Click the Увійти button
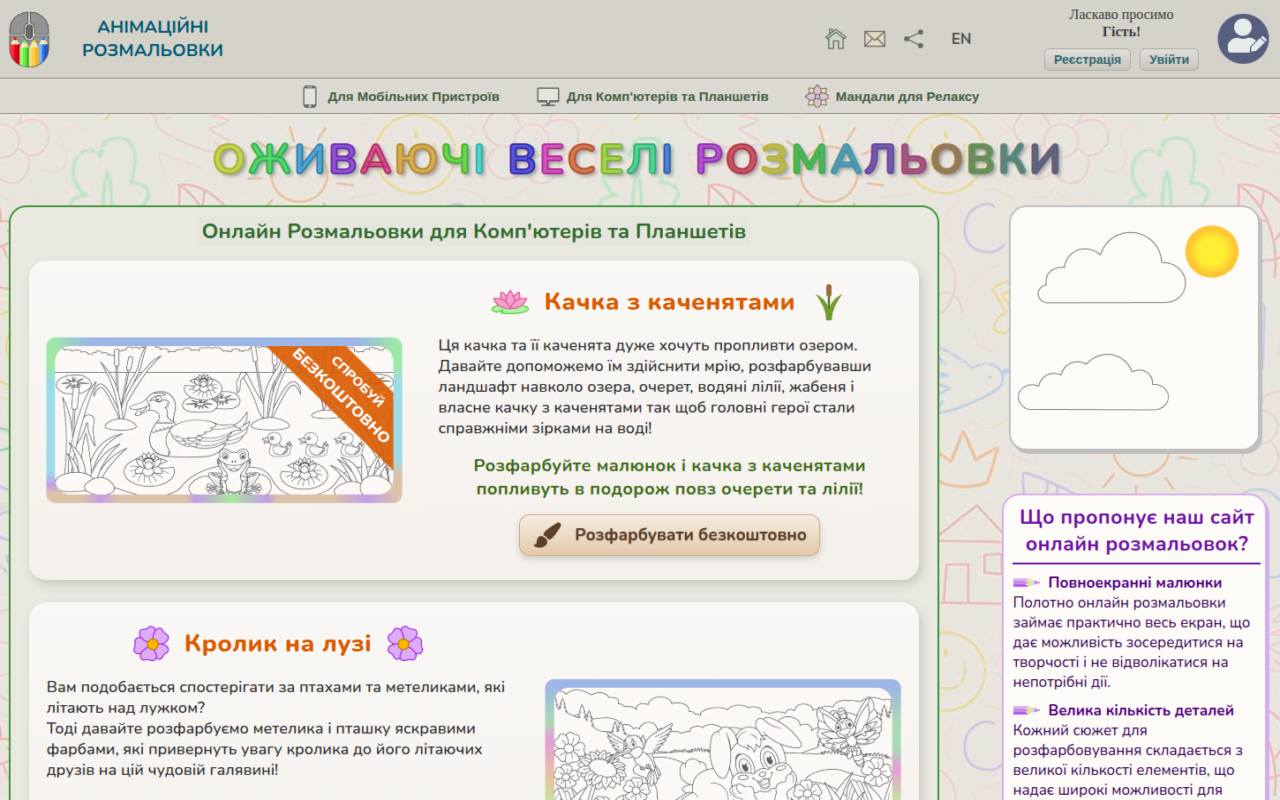1280x800 pixels. [x=1169, y=60]
